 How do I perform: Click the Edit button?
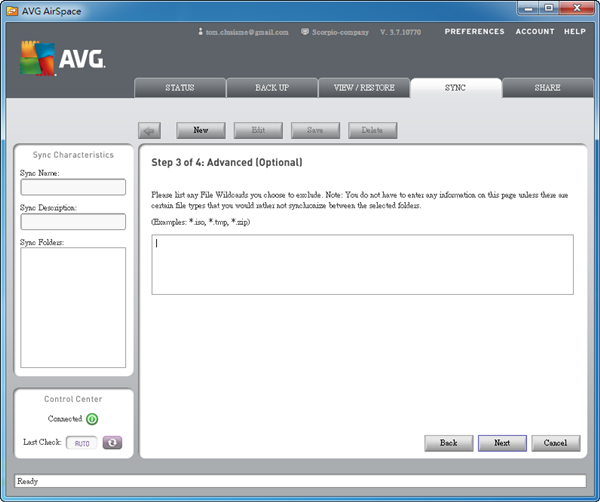pyautogui.click(x=258, y=130)
